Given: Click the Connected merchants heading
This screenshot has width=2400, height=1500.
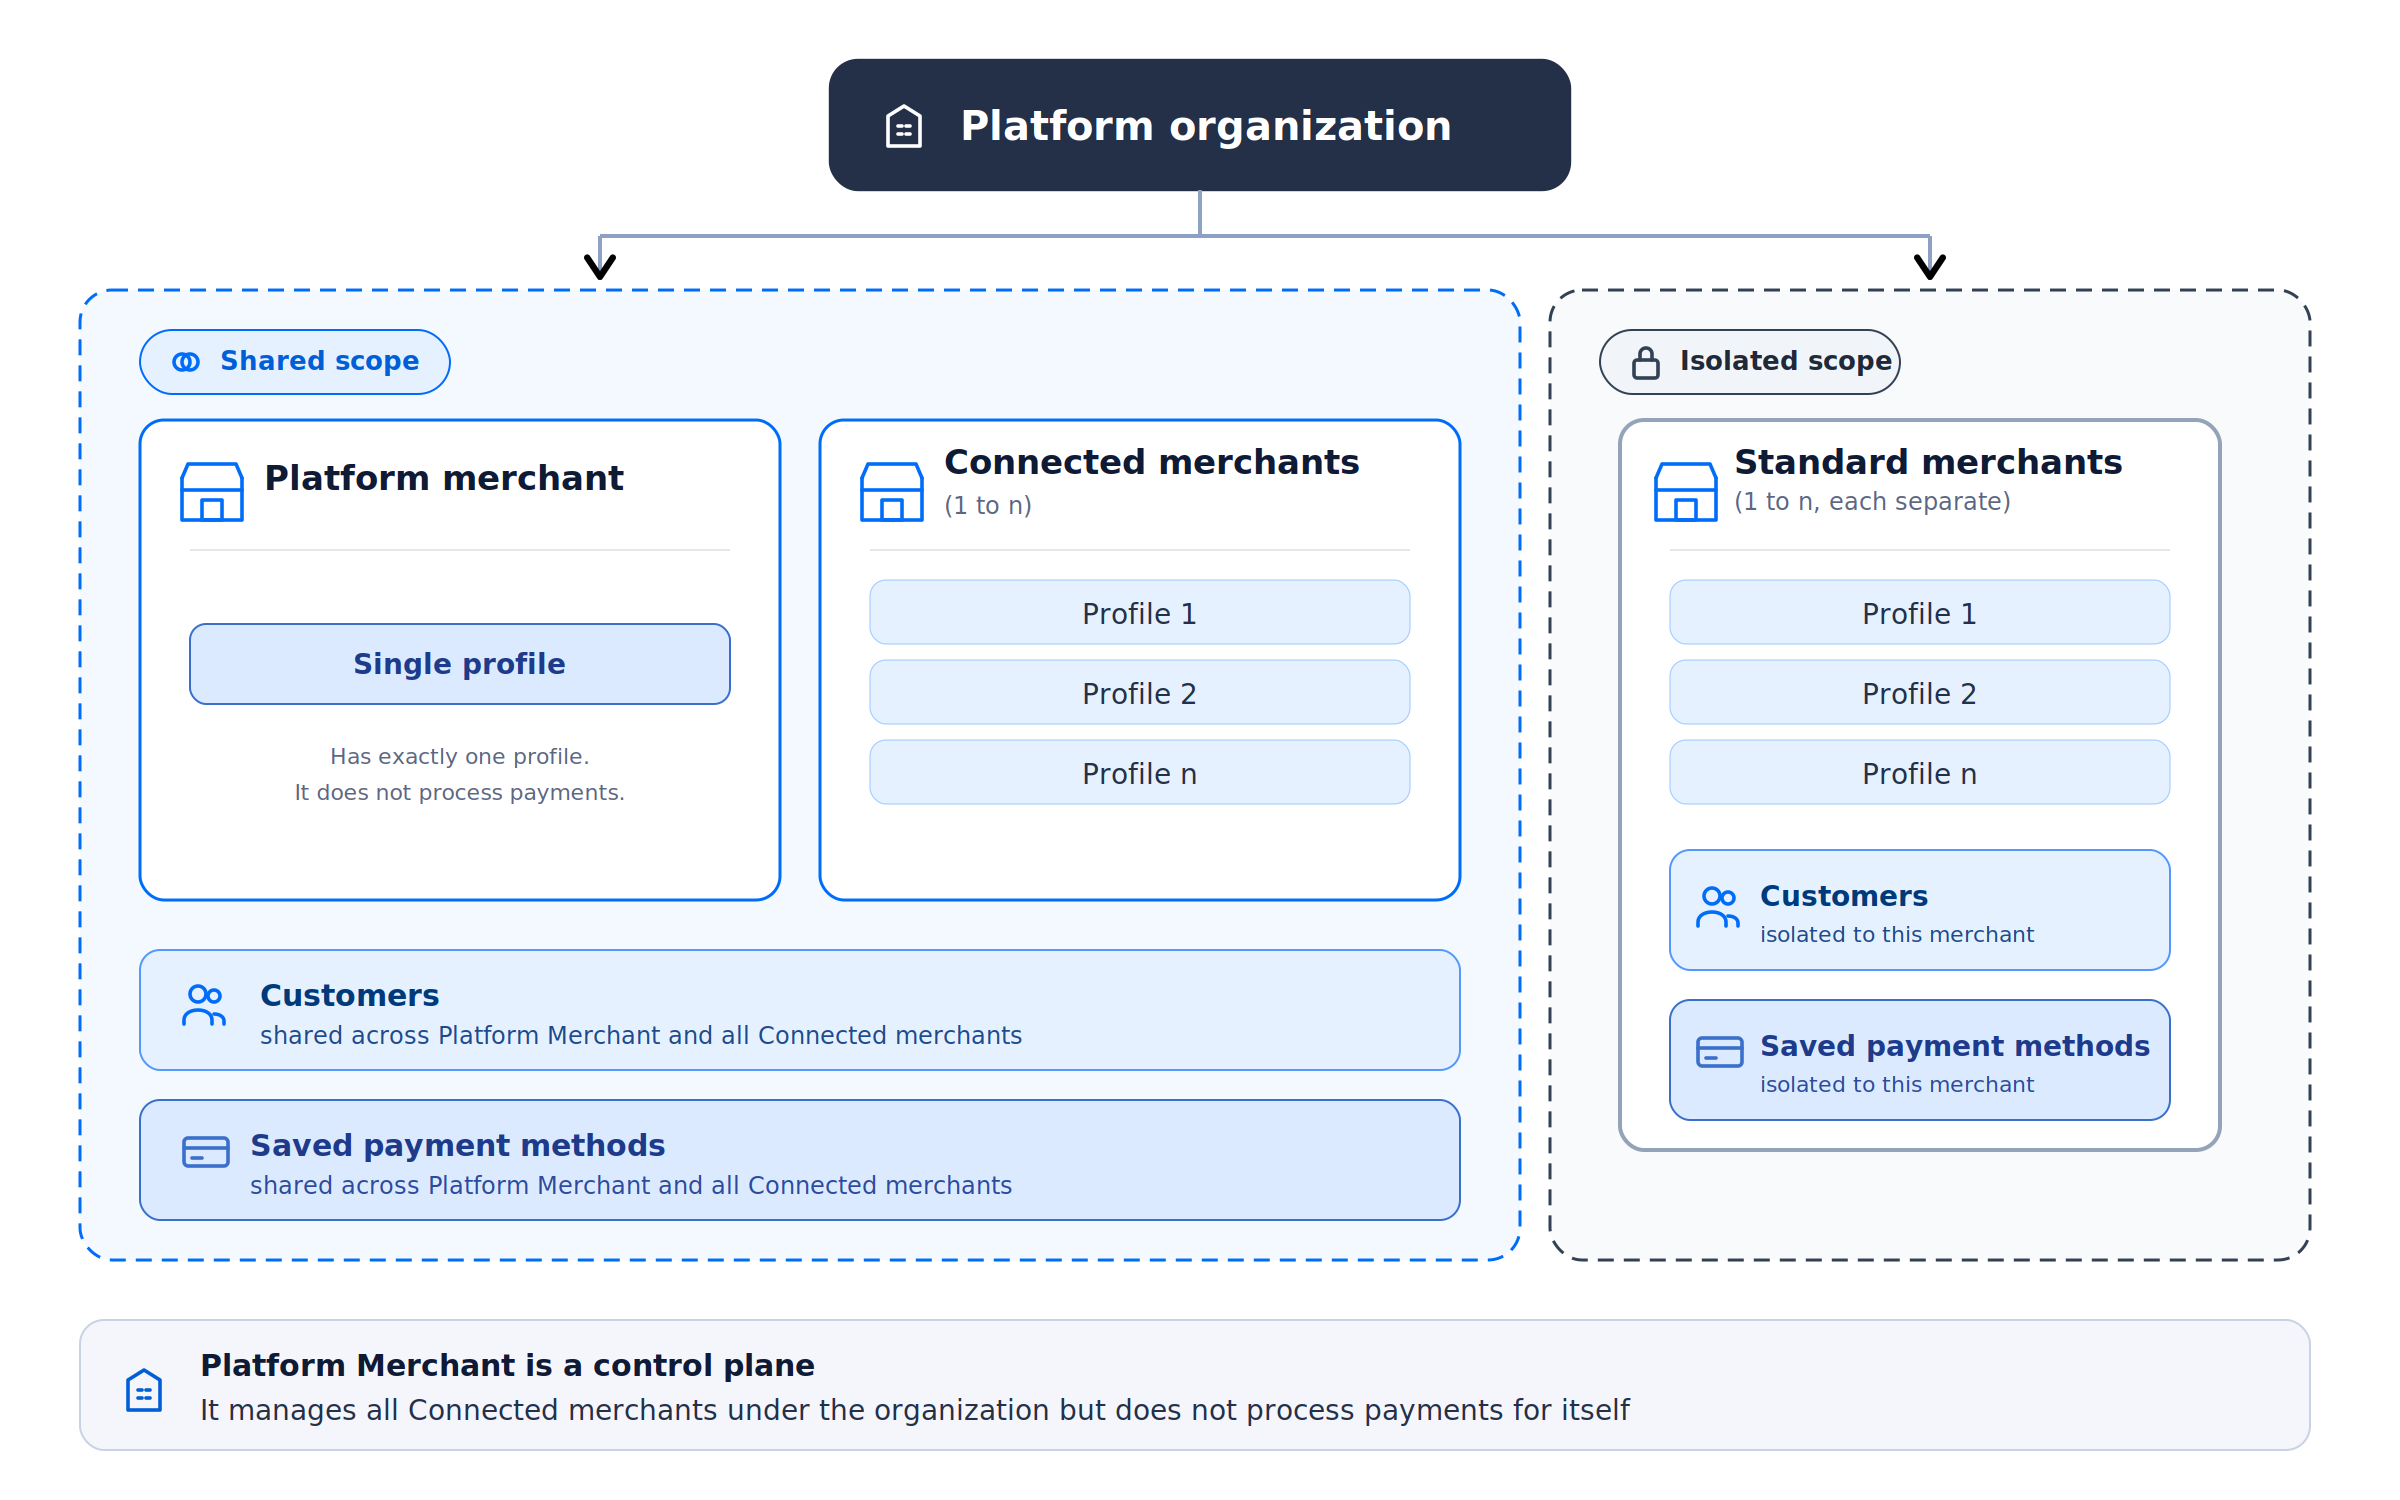Looking at the screenshot, I should pos(1152,462).
